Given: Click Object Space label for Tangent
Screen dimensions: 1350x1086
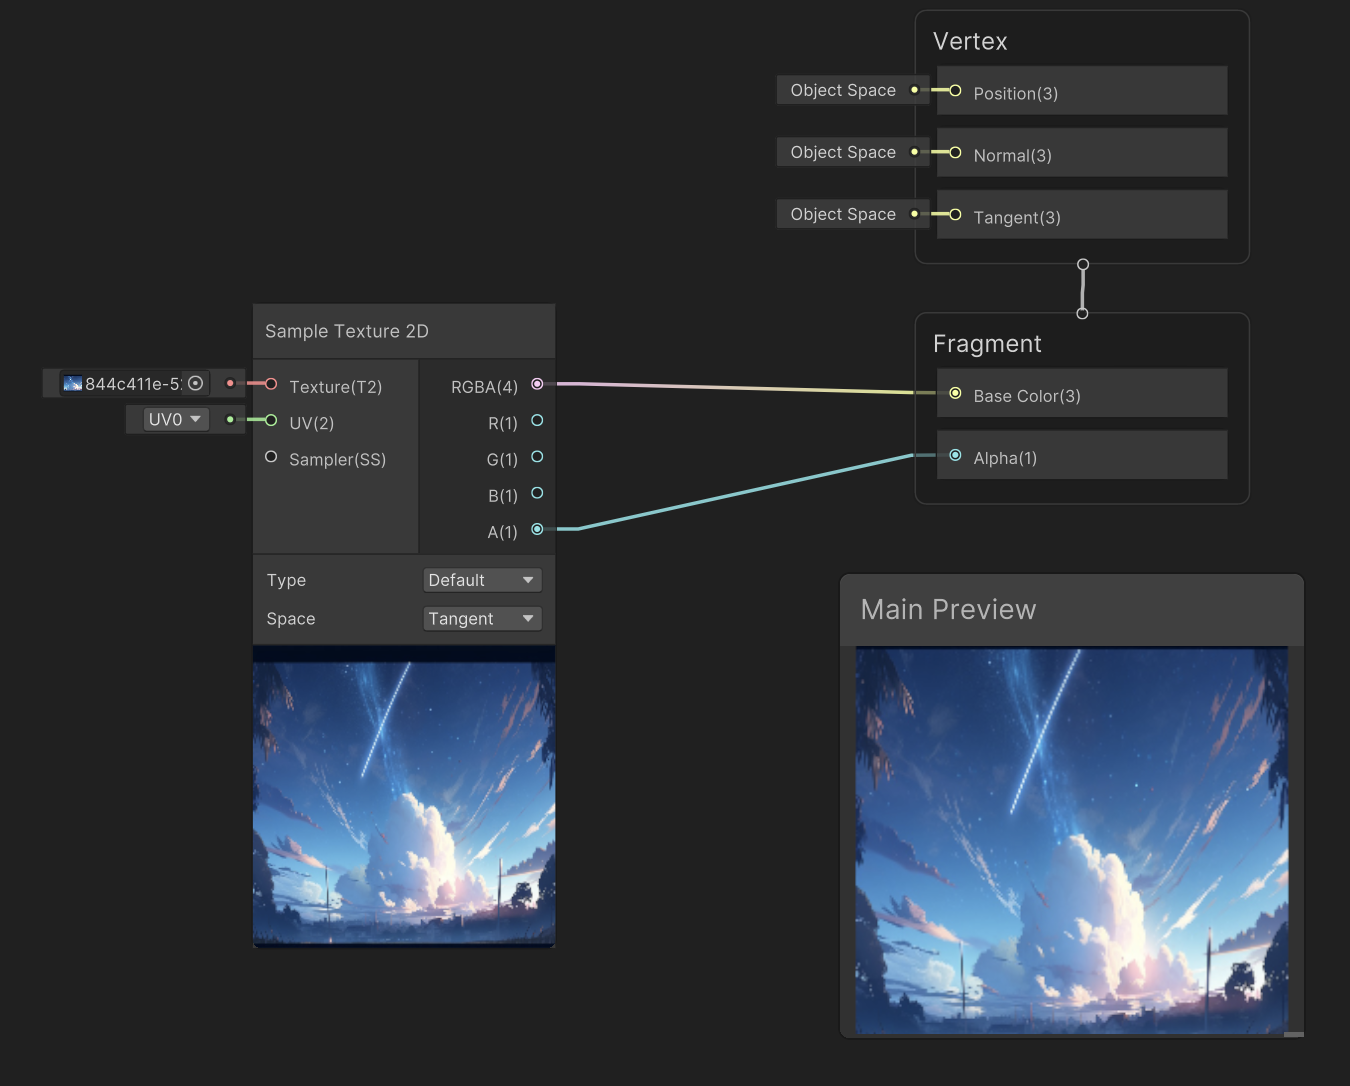Looking at the screenshot, I should tap(843, 214).
